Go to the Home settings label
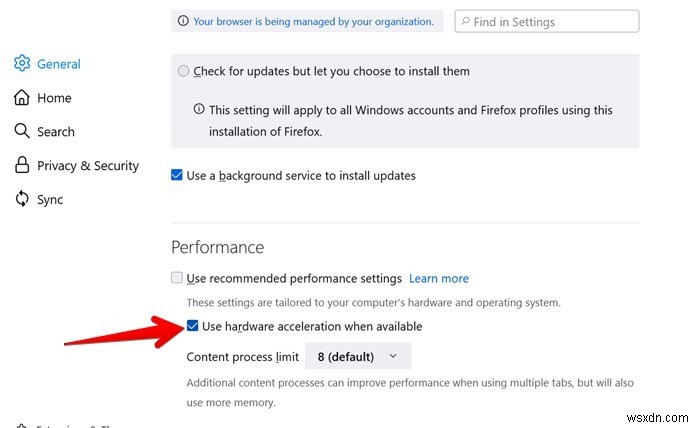This screenshot has width=700, height=428. pos(54,98)
